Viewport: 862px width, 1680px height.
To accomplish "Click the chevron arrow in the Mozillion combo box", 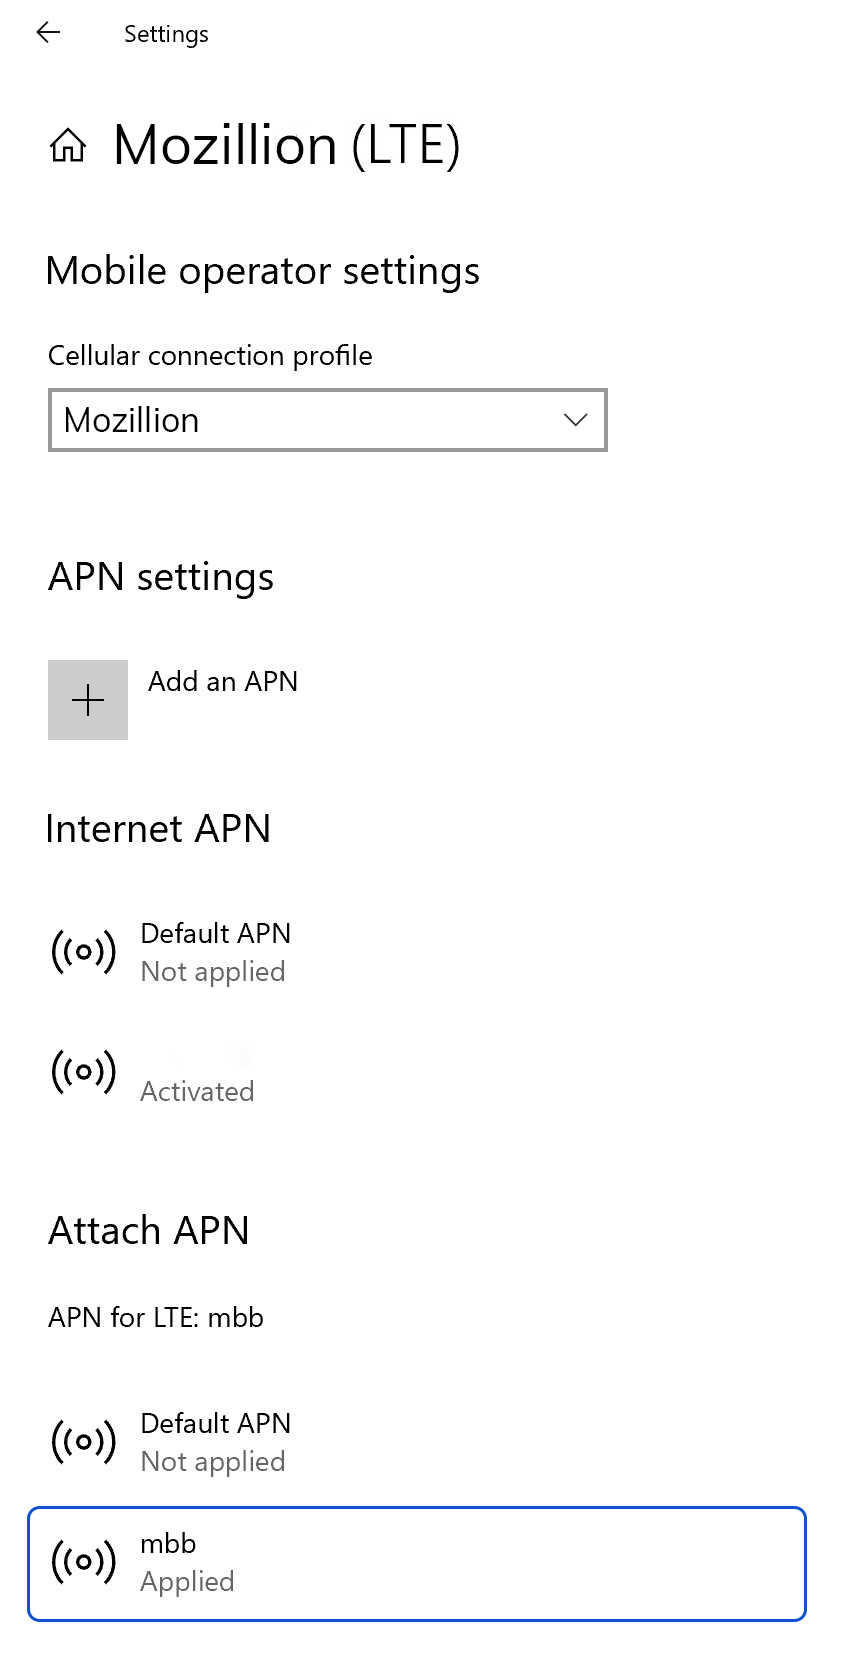I will coord(575,420).
